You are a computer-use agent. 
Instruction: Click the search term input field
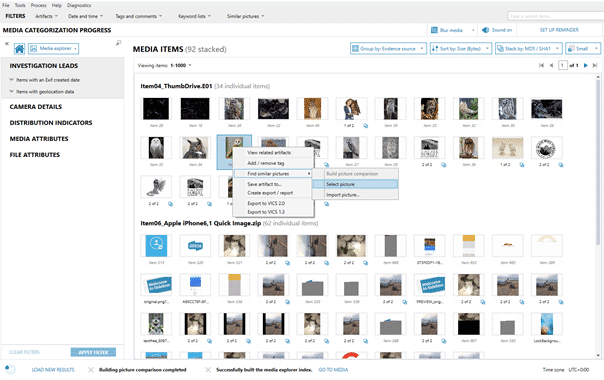tap(555, 16)
